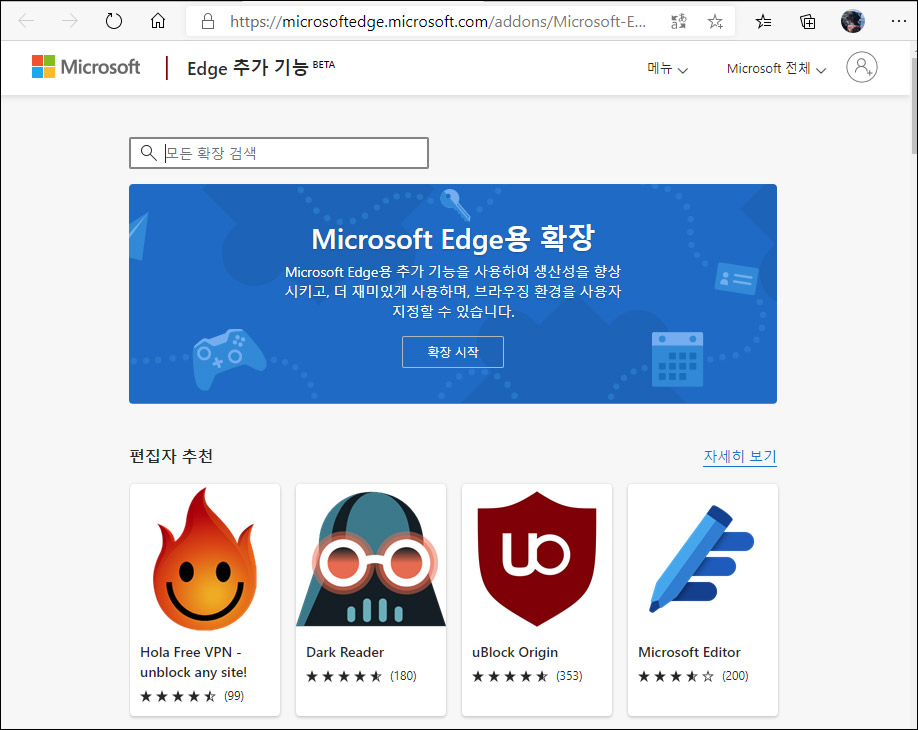Click the browser Forward arrow
Image resolution: width=918 pixels, height=730 pixels.
70,22
